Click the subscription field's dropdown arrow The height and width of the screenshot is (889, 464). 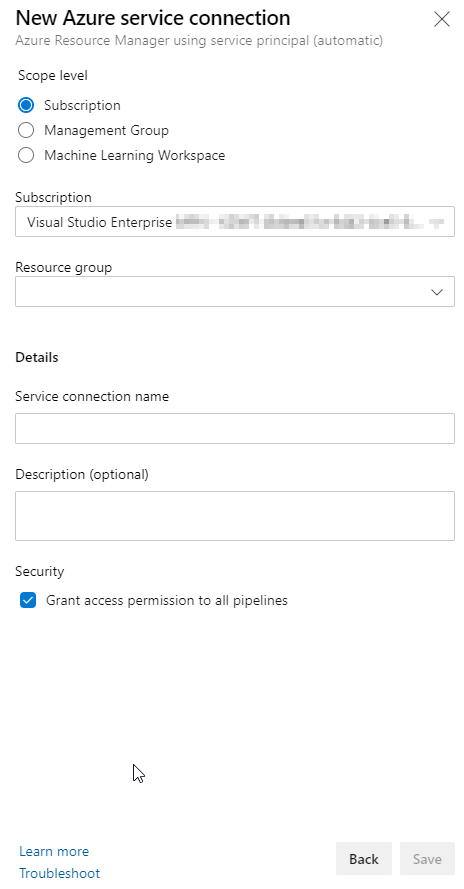pyautogui.click(x=437, y=223)
